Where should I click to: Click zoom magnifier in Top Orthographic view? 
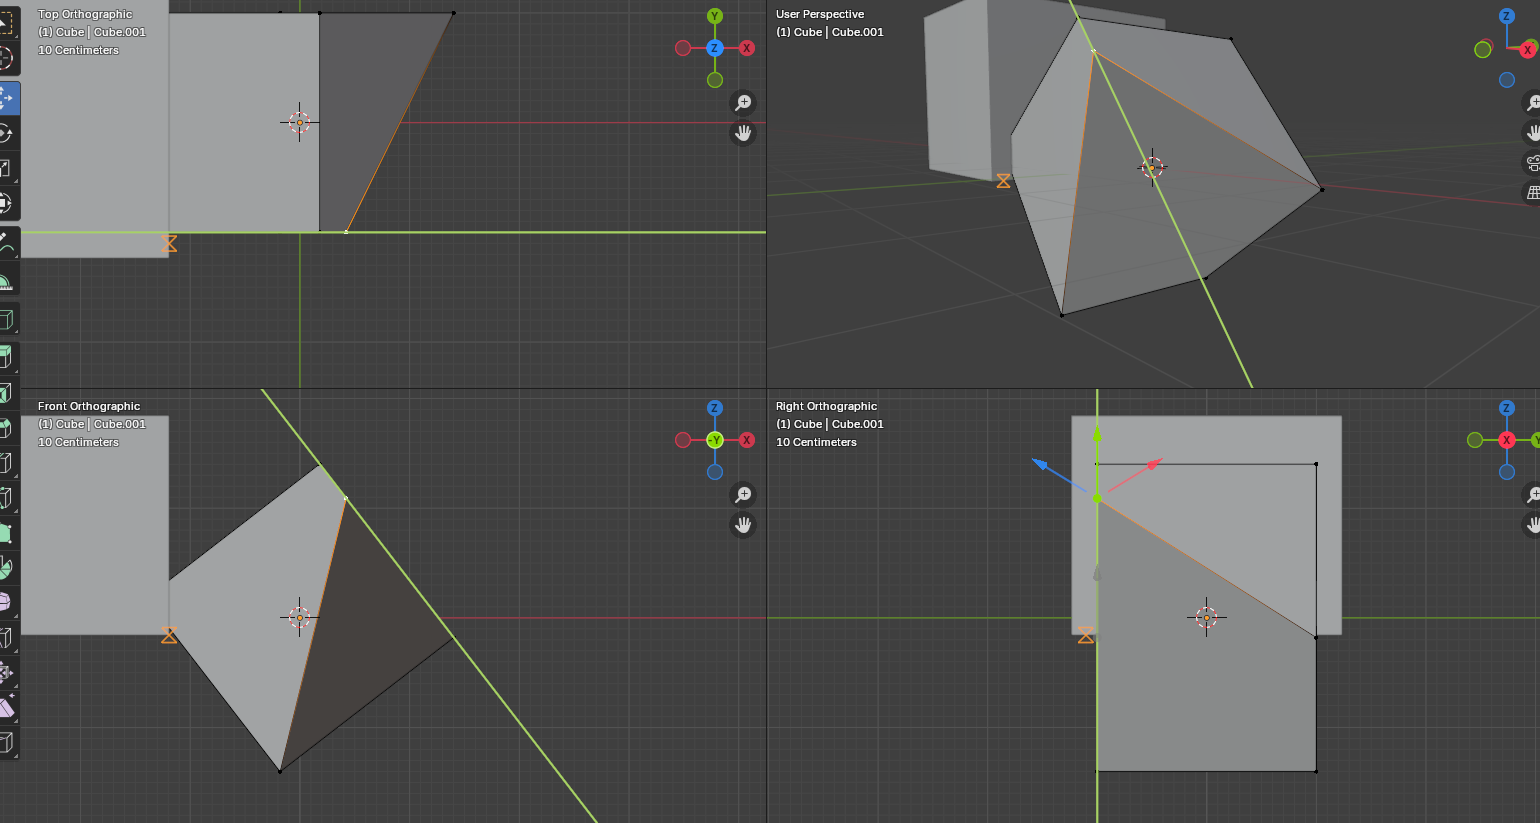(x=743, y=103)
